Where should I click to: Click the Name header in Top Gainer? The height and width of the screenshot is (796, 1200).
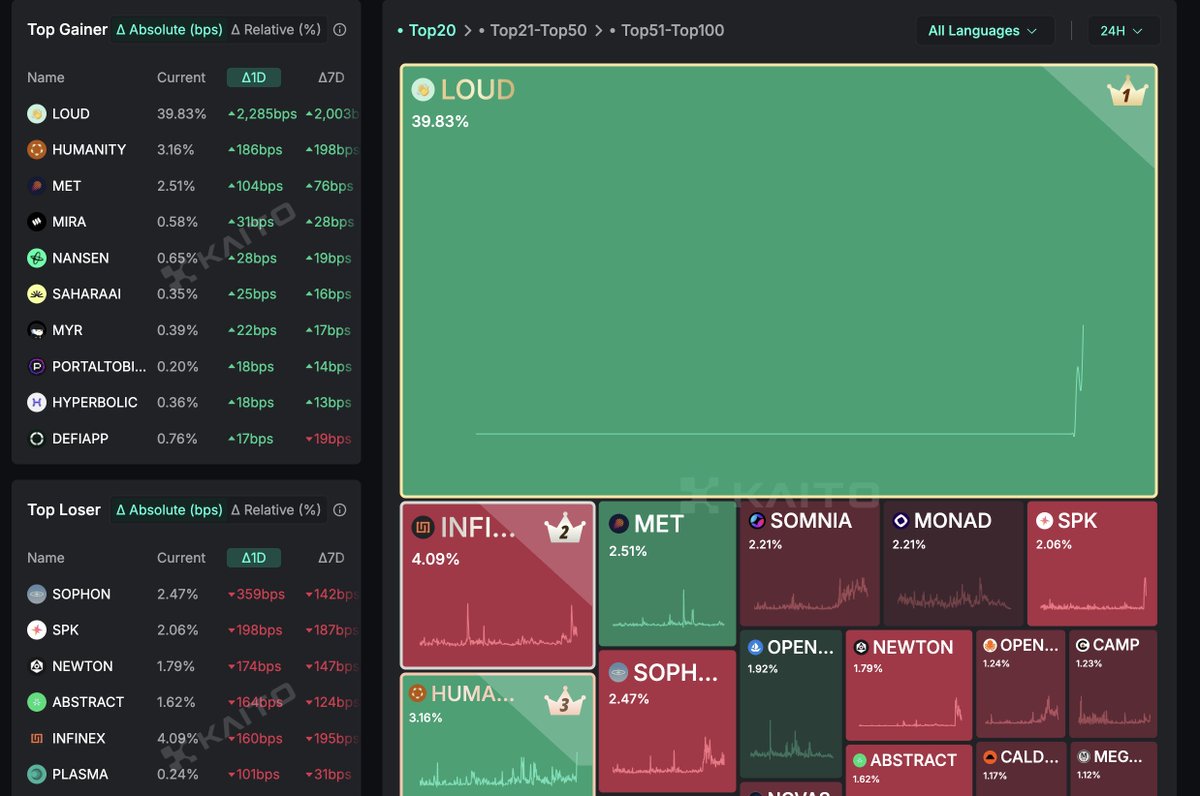point(46,77)
